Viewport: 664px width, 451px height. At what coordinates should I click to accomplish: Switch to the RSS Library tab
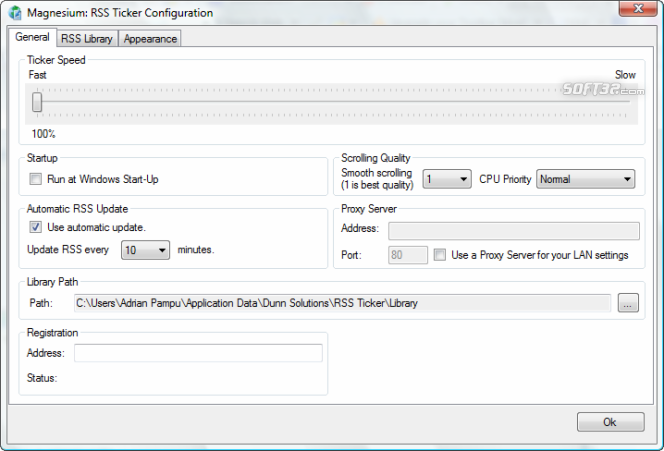[x=87, y=39]
